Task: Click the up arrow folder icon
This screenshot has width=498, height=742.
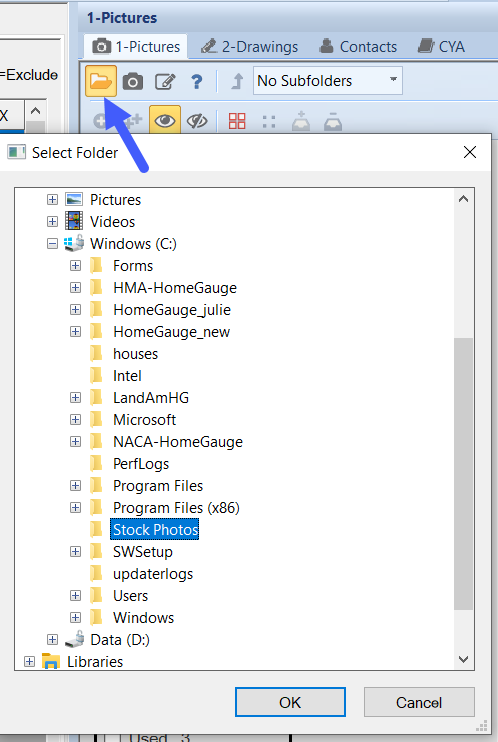Action: [237, 81]
